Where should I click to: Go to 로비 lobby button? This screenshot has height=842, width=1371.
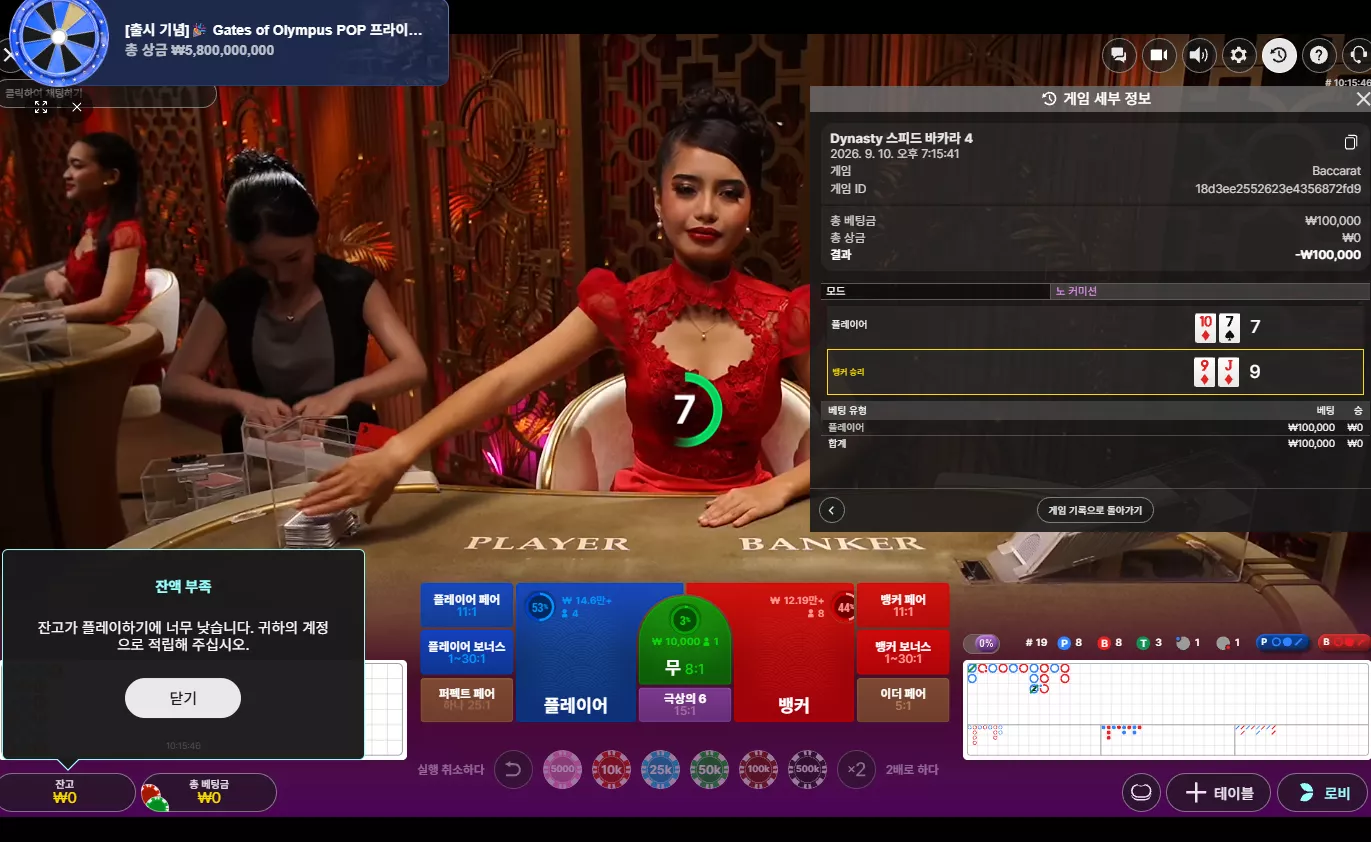pyautogui.click(x=1322, y=793)
